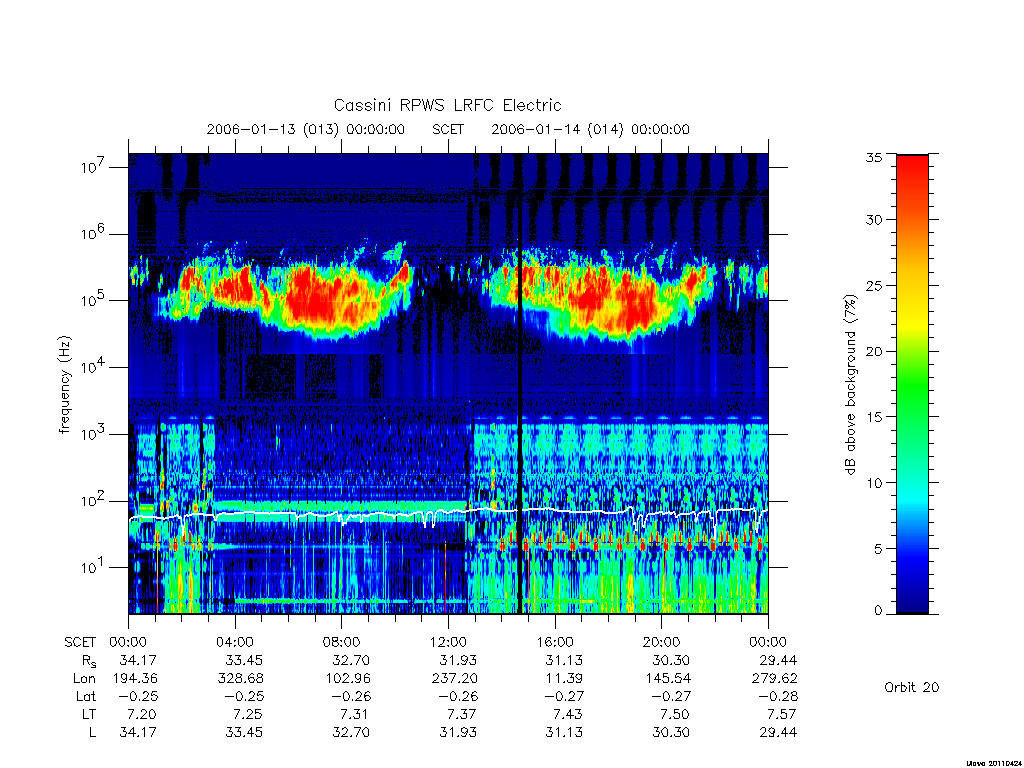Select the end timestamp "2006-01-14 (014) 00:00:00"
Viewport: 1024px width, 768px height.
tap(590, 129)
